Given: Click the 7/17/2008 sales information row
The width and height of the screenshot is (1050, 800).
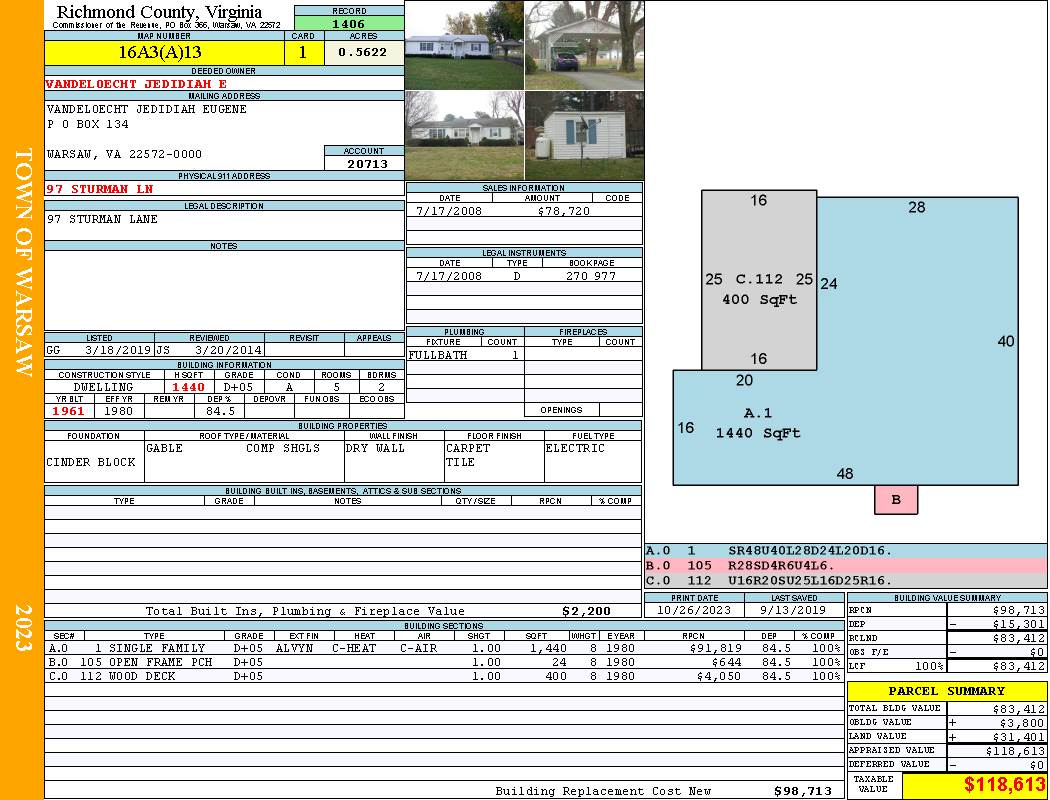Looking at the screenshot, I should [524, 211].
